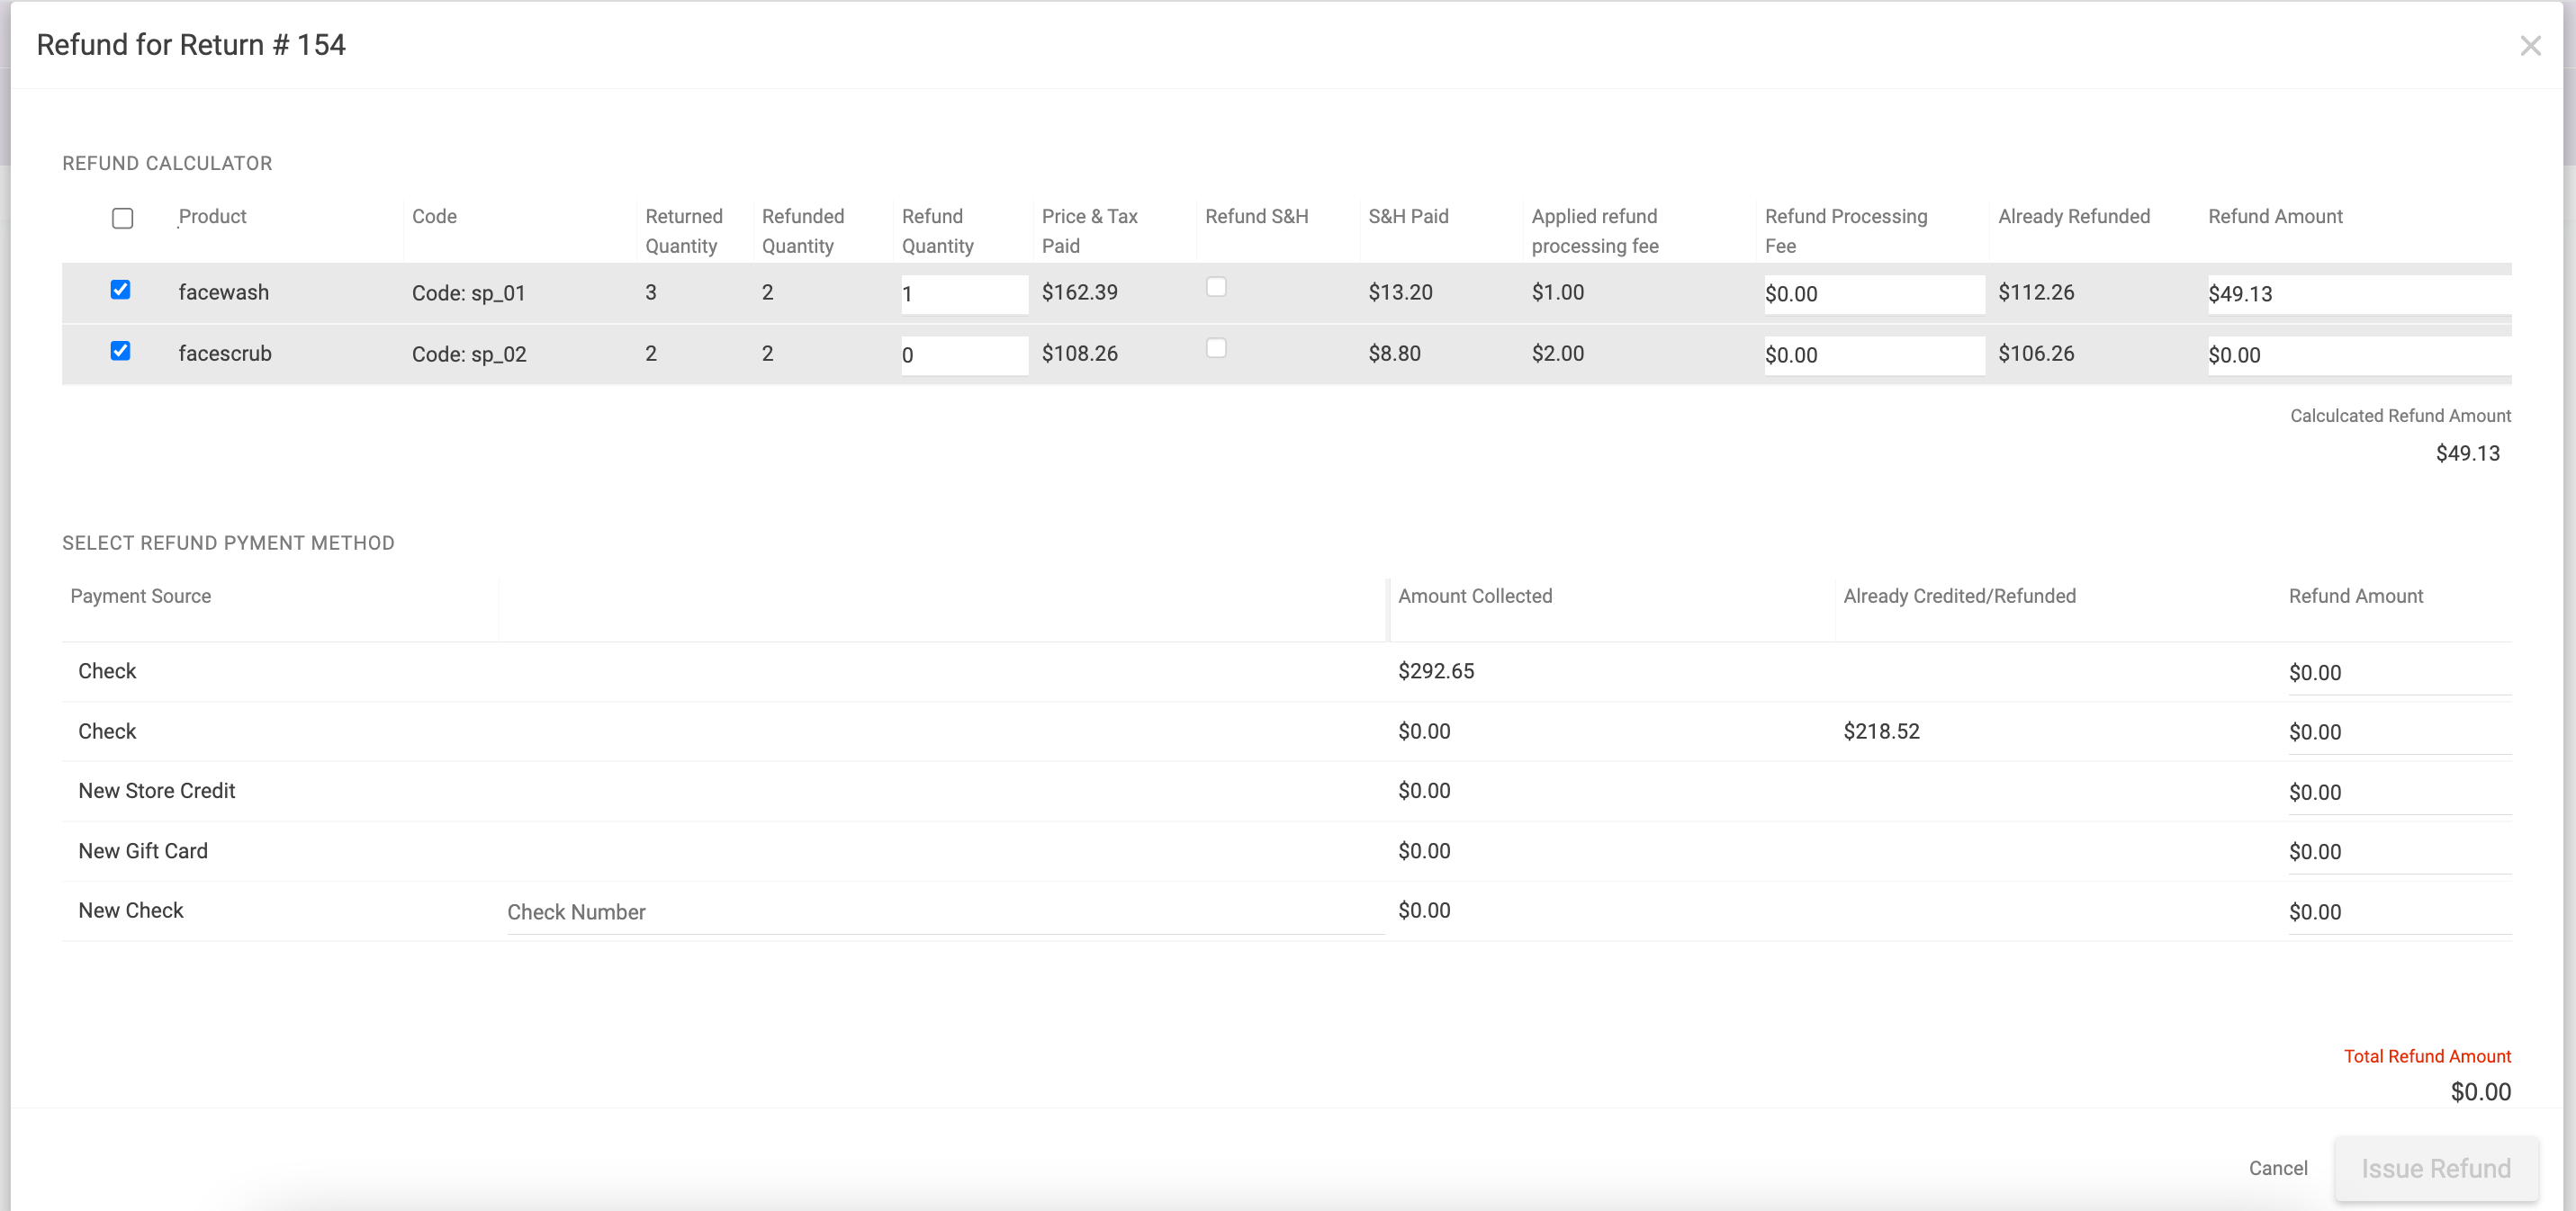Set refund amount for New Check

2400,911
